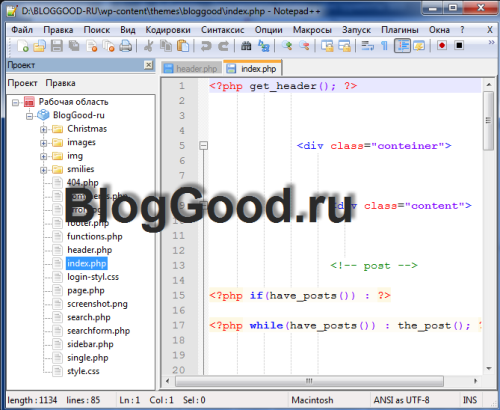Select page.php file
Viewport: 500px width, 410px height.
pos(86,290)
